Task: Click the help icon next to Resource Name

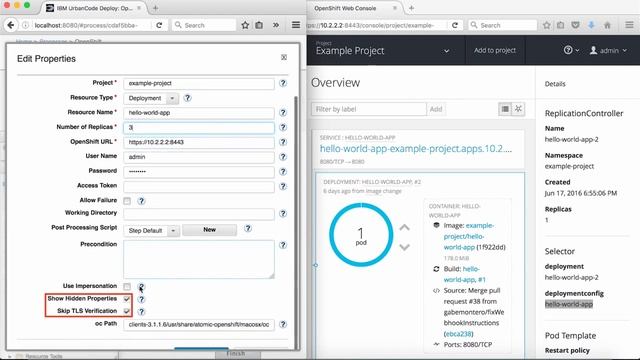Action: click(x=283, y=113)
